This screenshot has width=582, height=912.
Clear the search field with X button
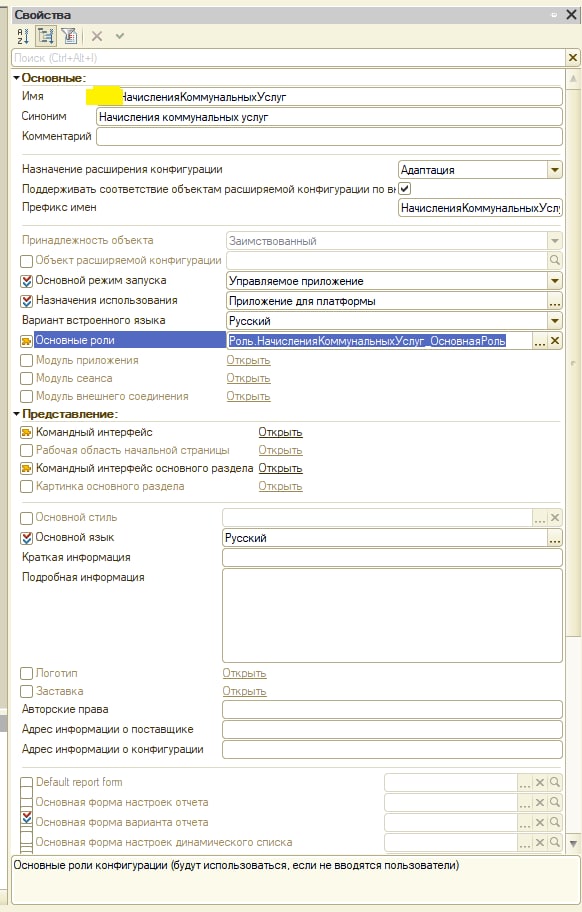573,58
